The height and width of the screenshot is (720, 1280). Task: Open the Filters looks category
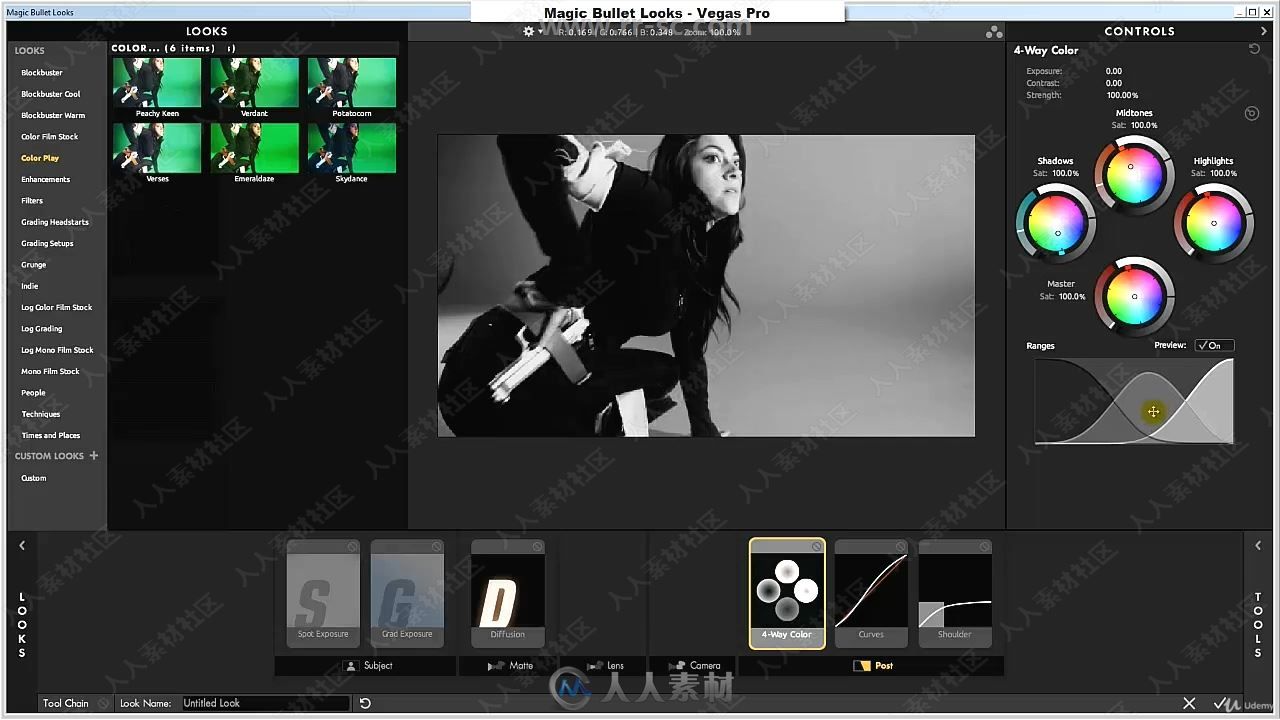coord(32,201)
